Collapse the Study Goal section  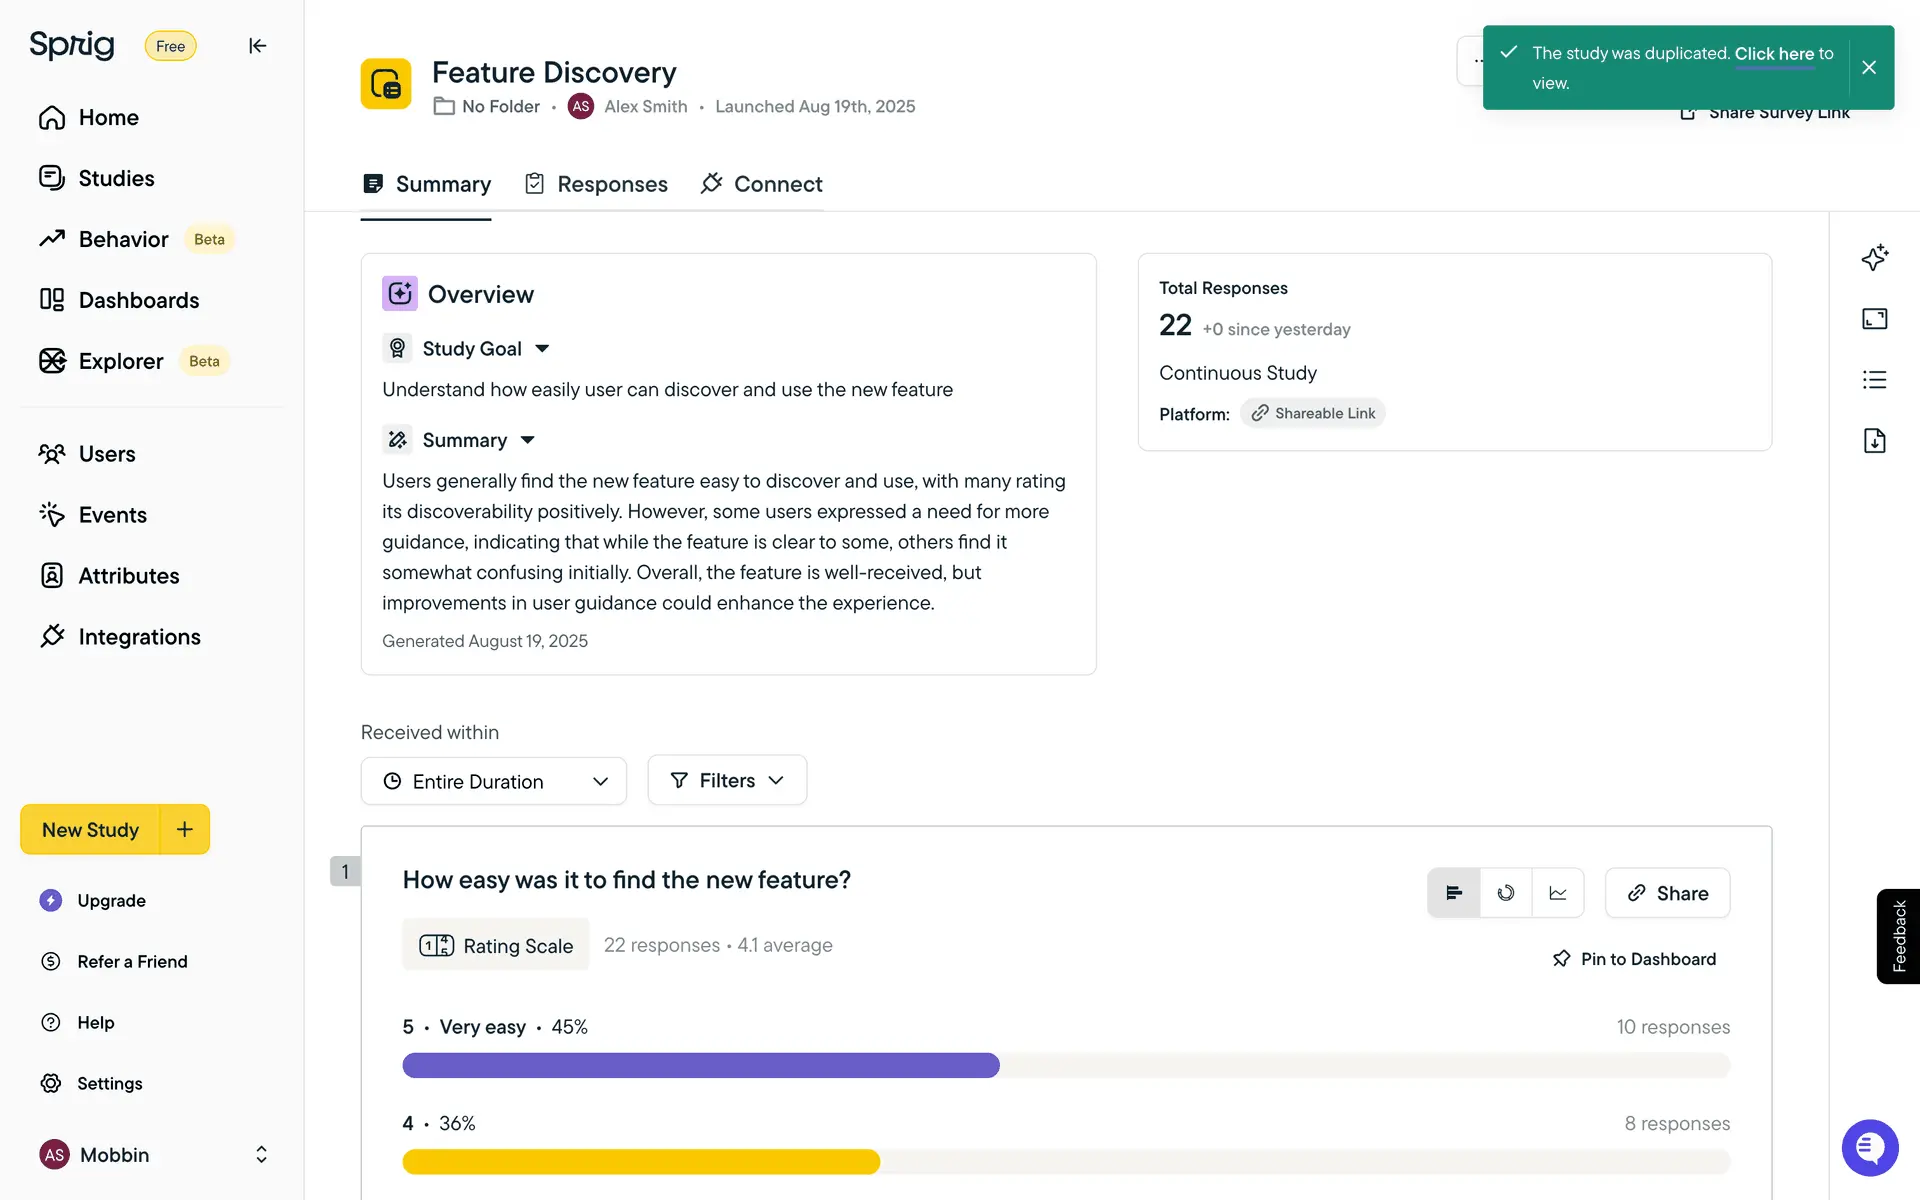coord(542,349)
